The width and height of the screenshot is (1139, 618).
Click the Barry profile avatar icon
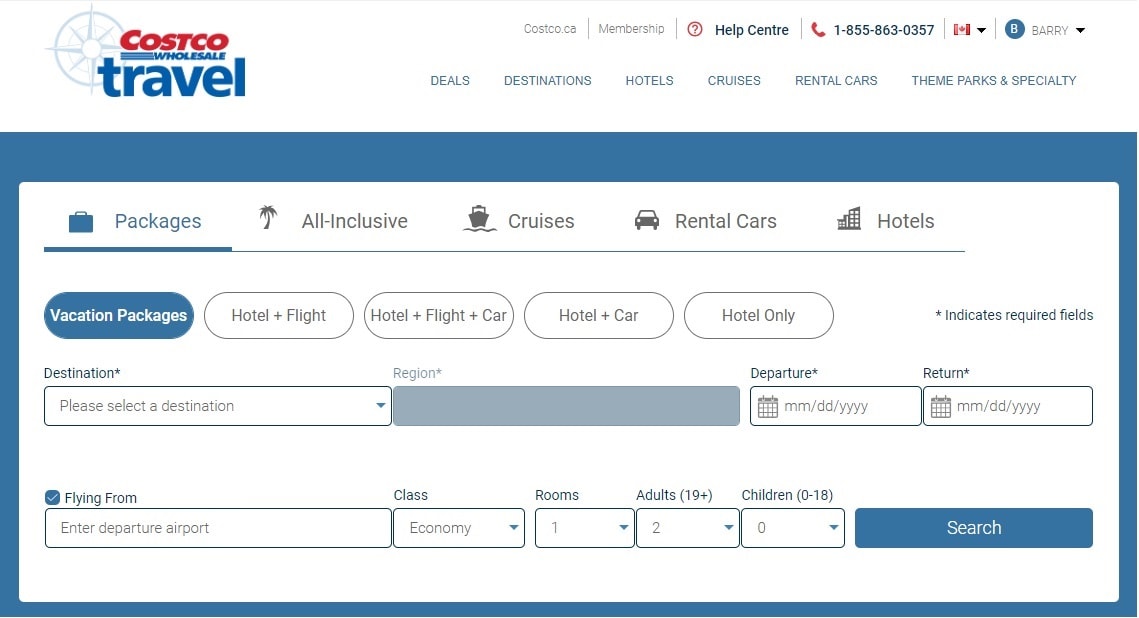pyautogui.click(x=1014, y=30)
